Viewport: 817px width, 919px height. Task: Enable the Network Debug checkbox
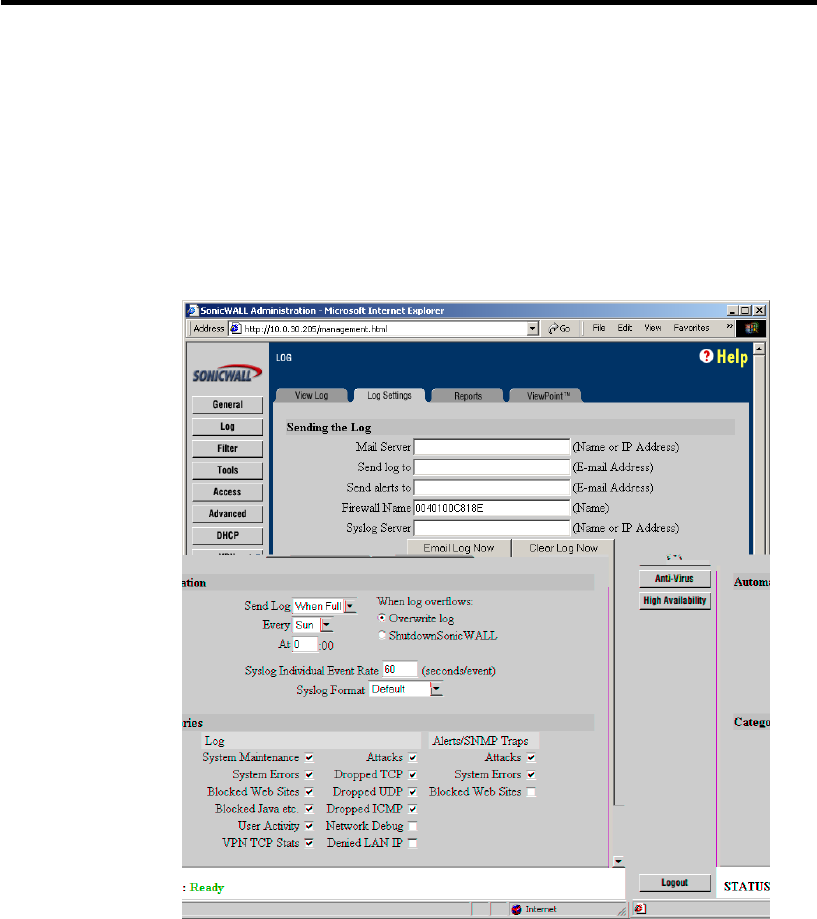413,826
